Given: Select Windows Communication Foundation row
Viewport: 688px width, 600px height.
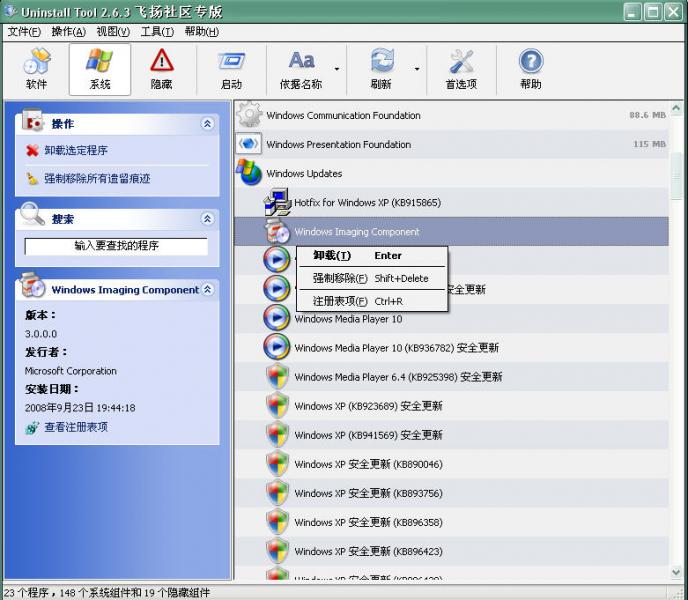Looking at the screenshot, I should pos(452,115).
